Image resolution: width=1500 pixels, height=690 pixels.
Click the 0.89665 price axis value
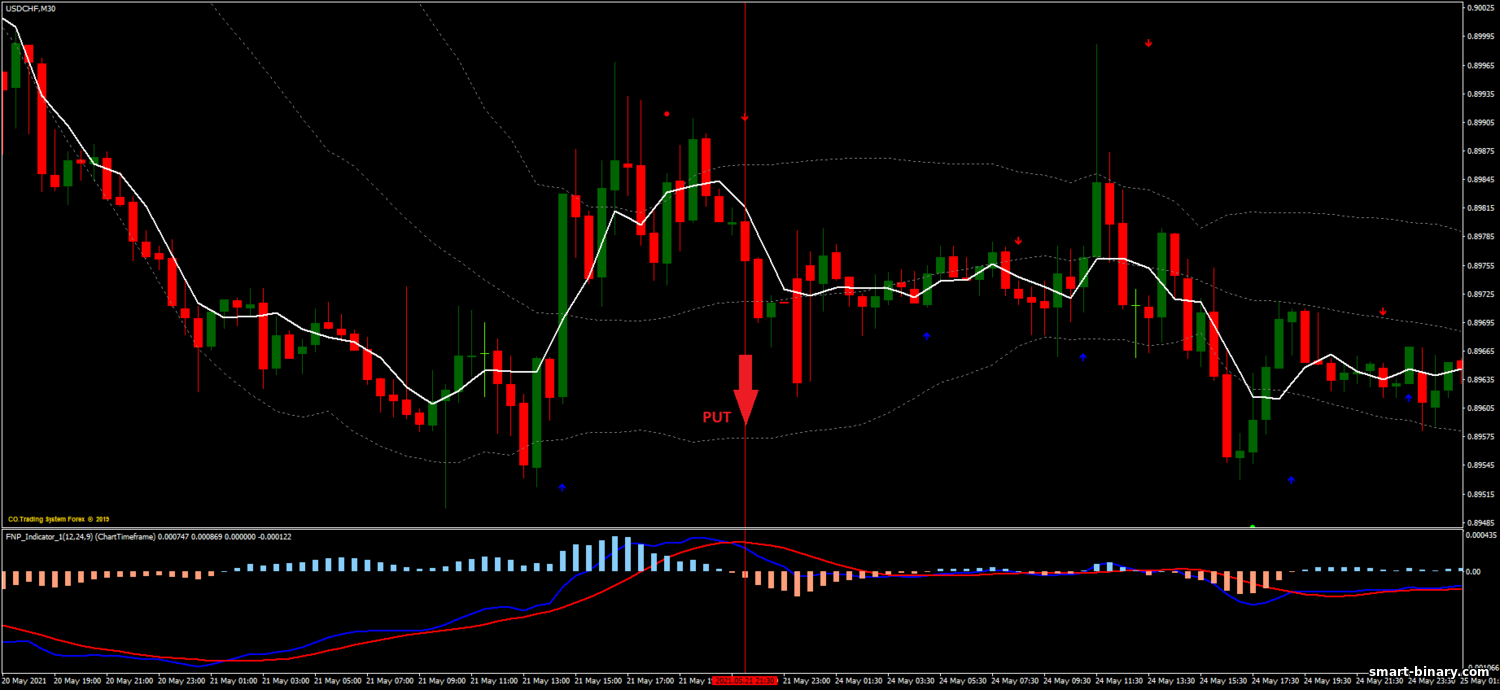[1480, 351]
